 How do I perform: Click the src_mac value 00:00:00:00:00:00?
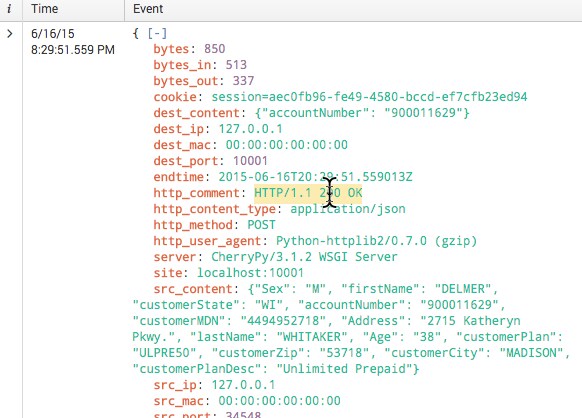click(x=279, y=401)
